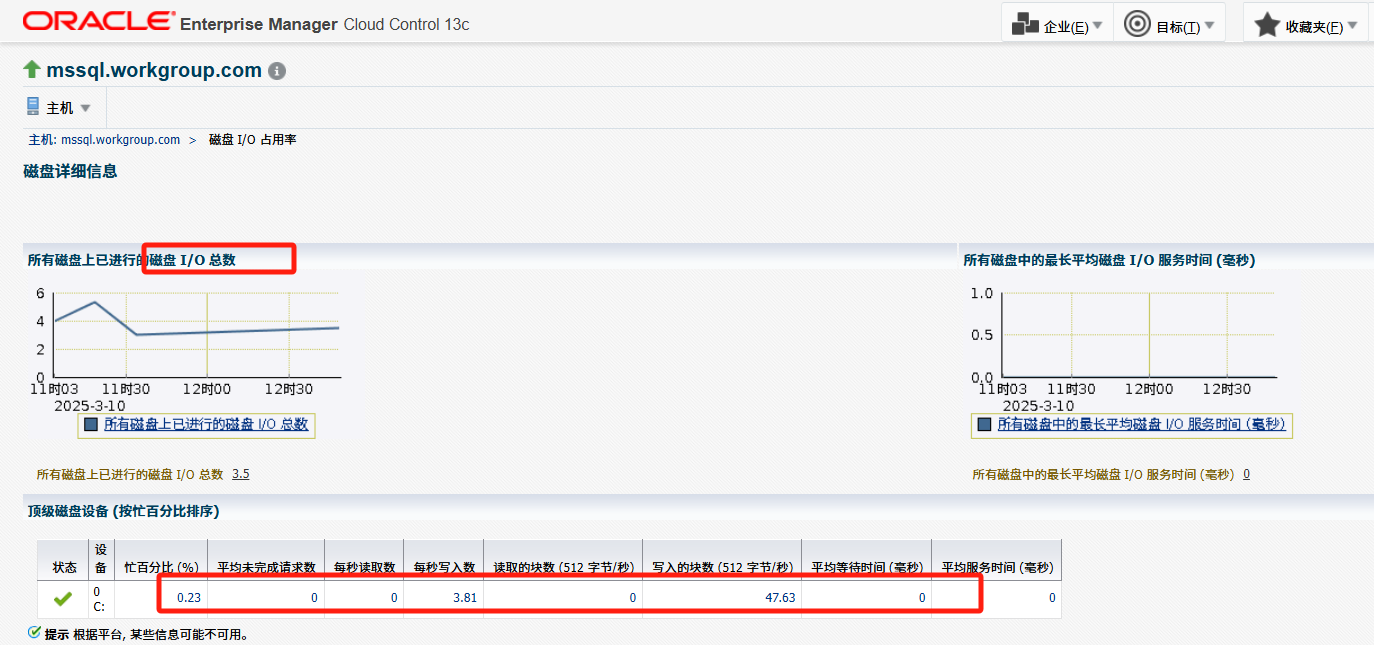
Task: Click the mssql.workgroup.com page title
Action: (x=154, y=71)
